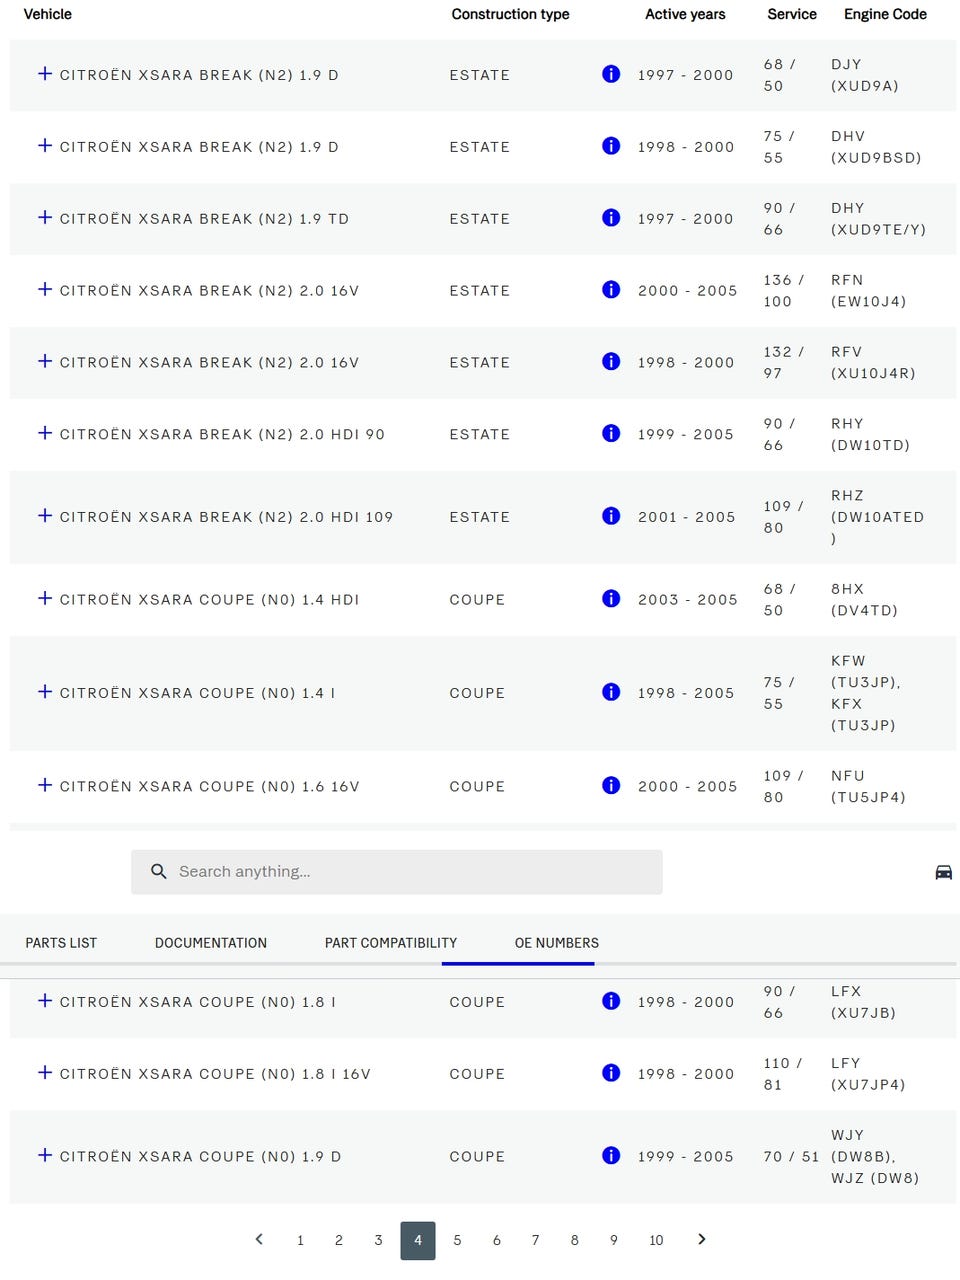
Task: Switch to the Parts List tab
Action: point(61,943)
